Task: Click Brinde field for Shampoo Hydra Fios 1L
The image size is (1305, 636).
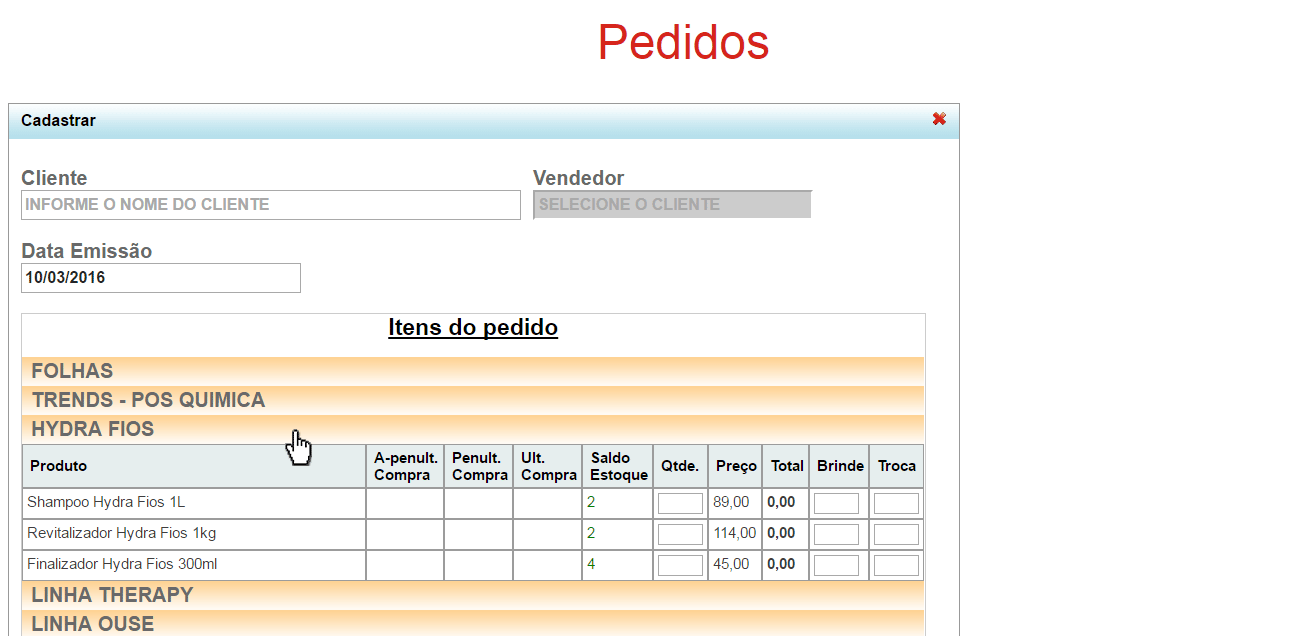Action: pos(836,503)
